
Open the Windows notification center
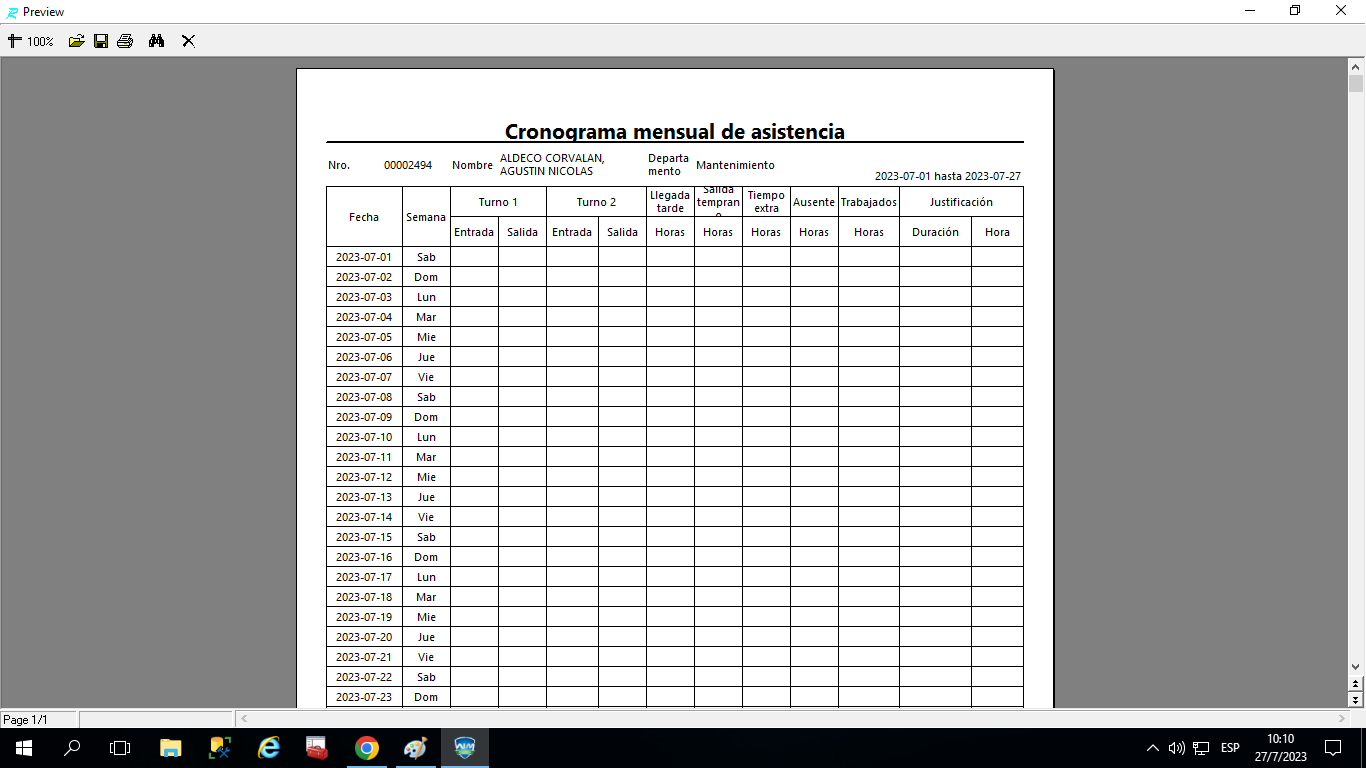click(1333, 748)
